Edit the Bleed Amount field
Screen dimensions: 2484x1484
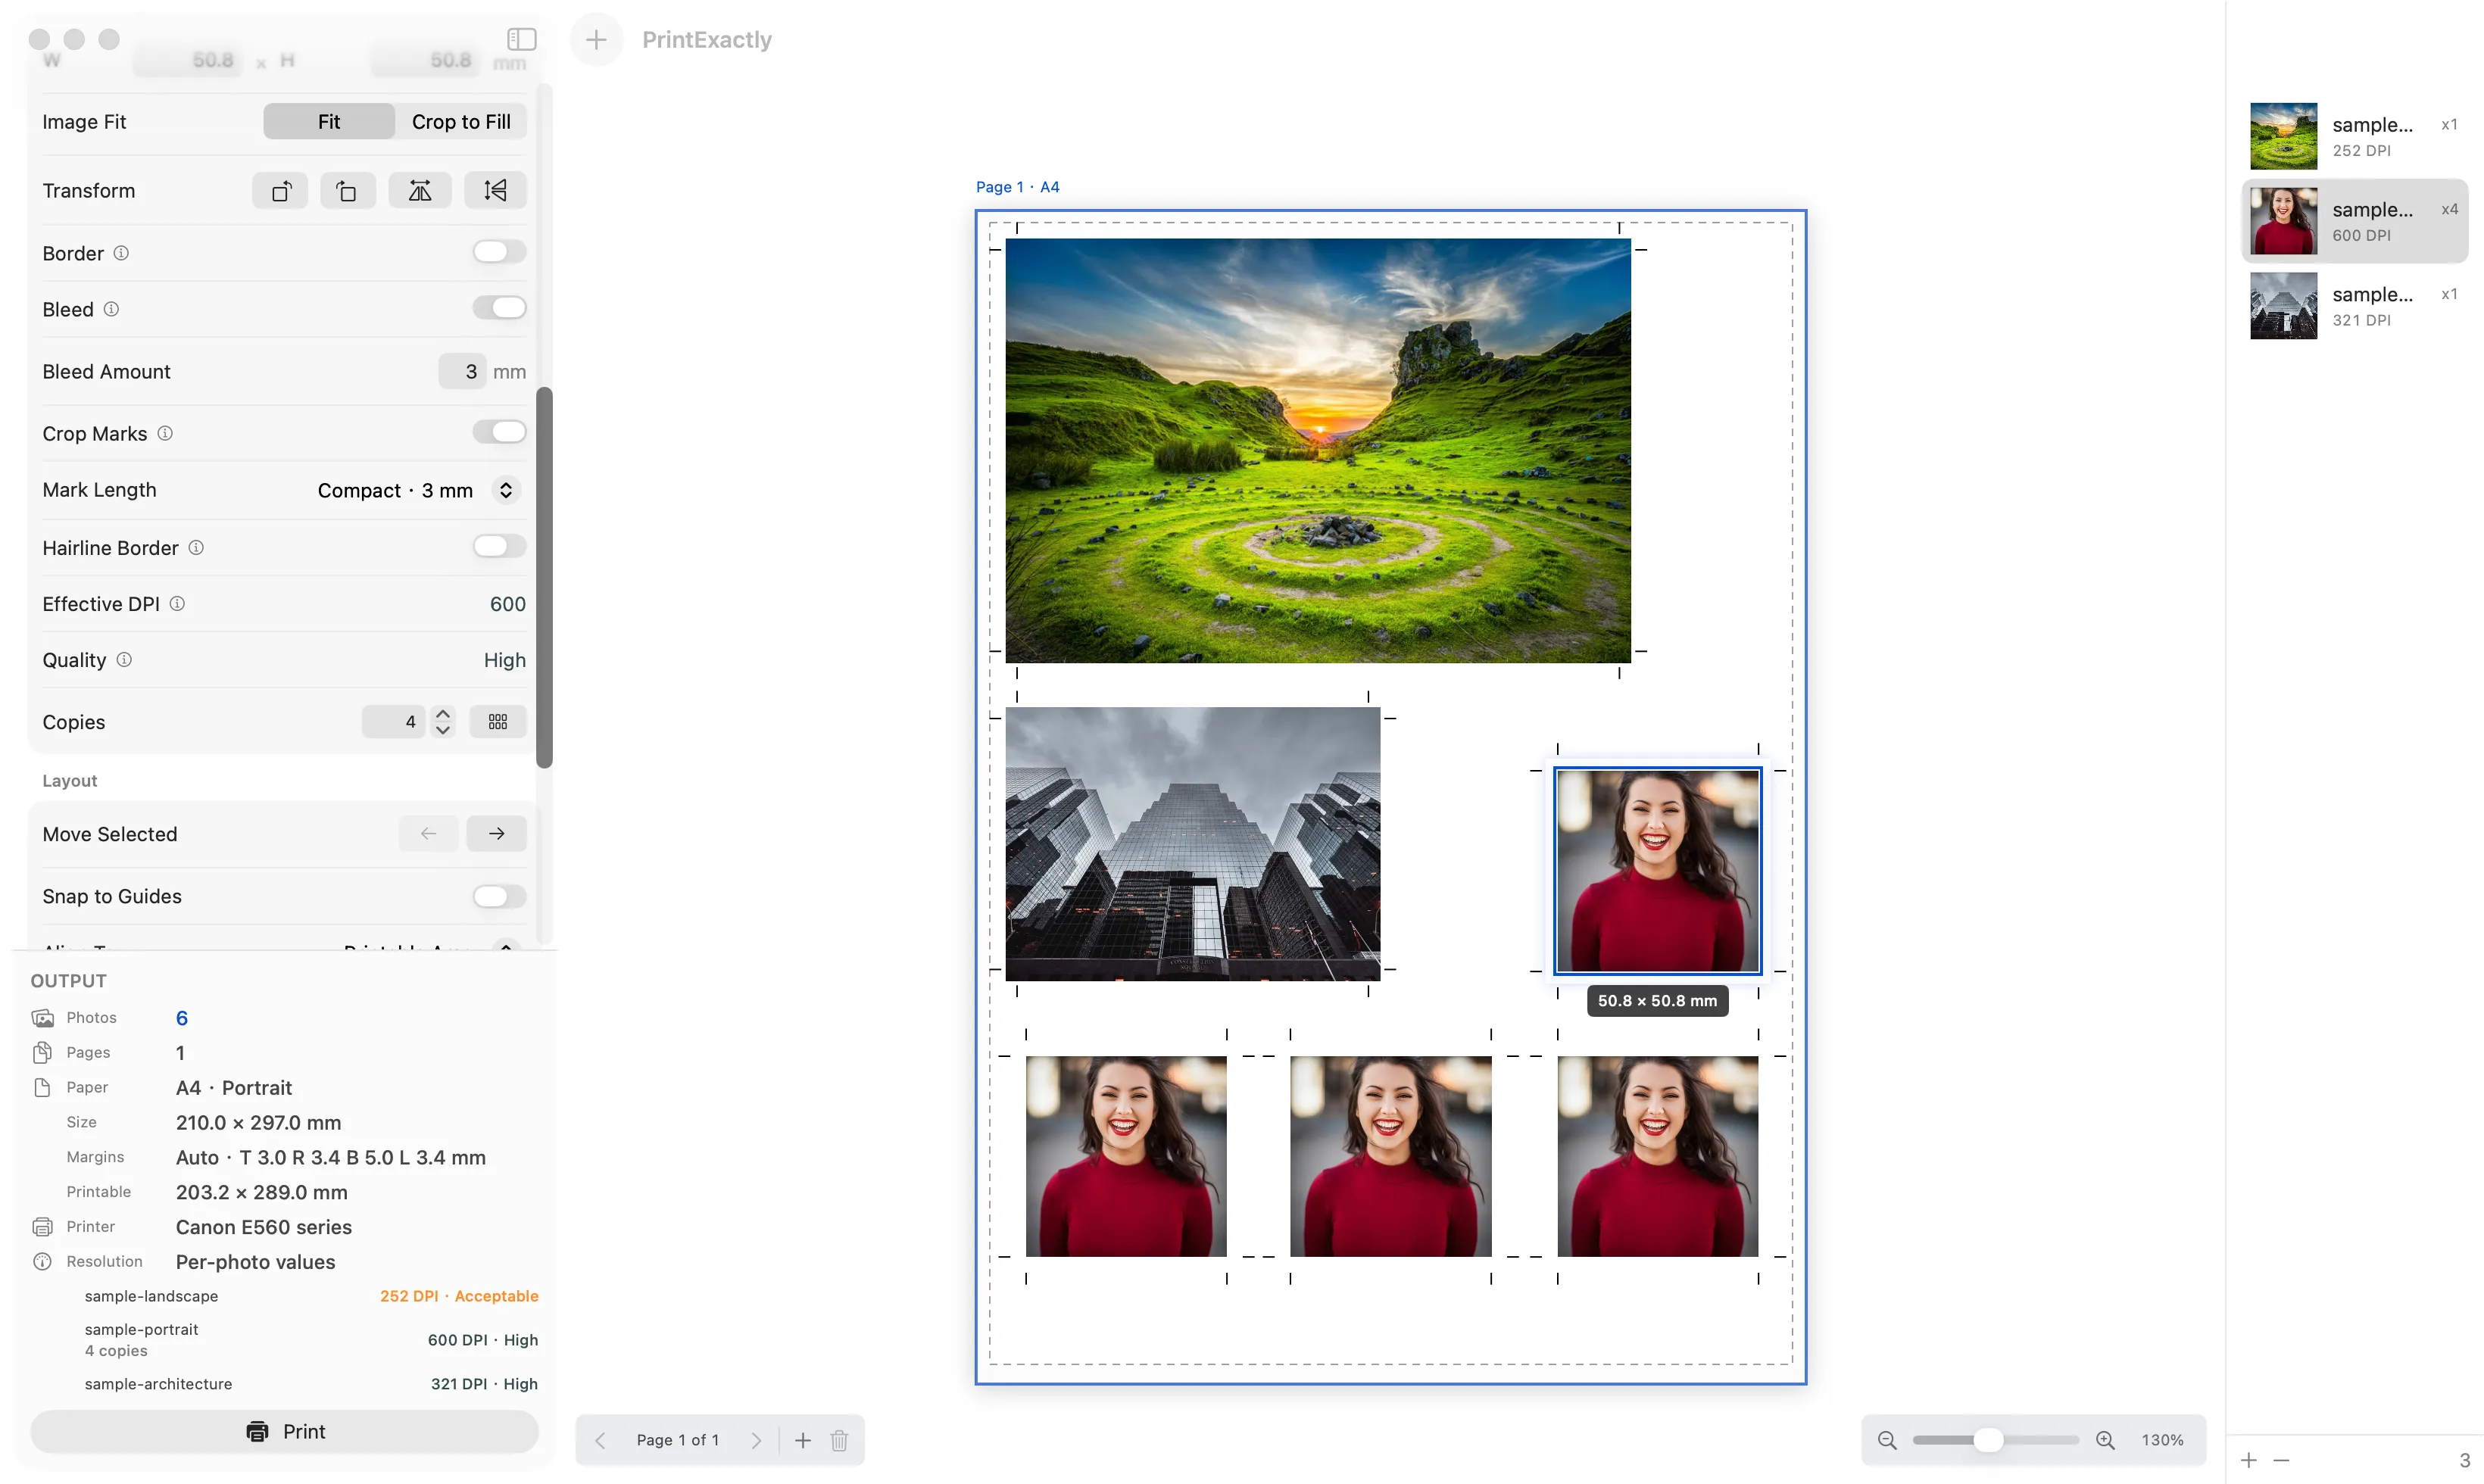[462, 371]
